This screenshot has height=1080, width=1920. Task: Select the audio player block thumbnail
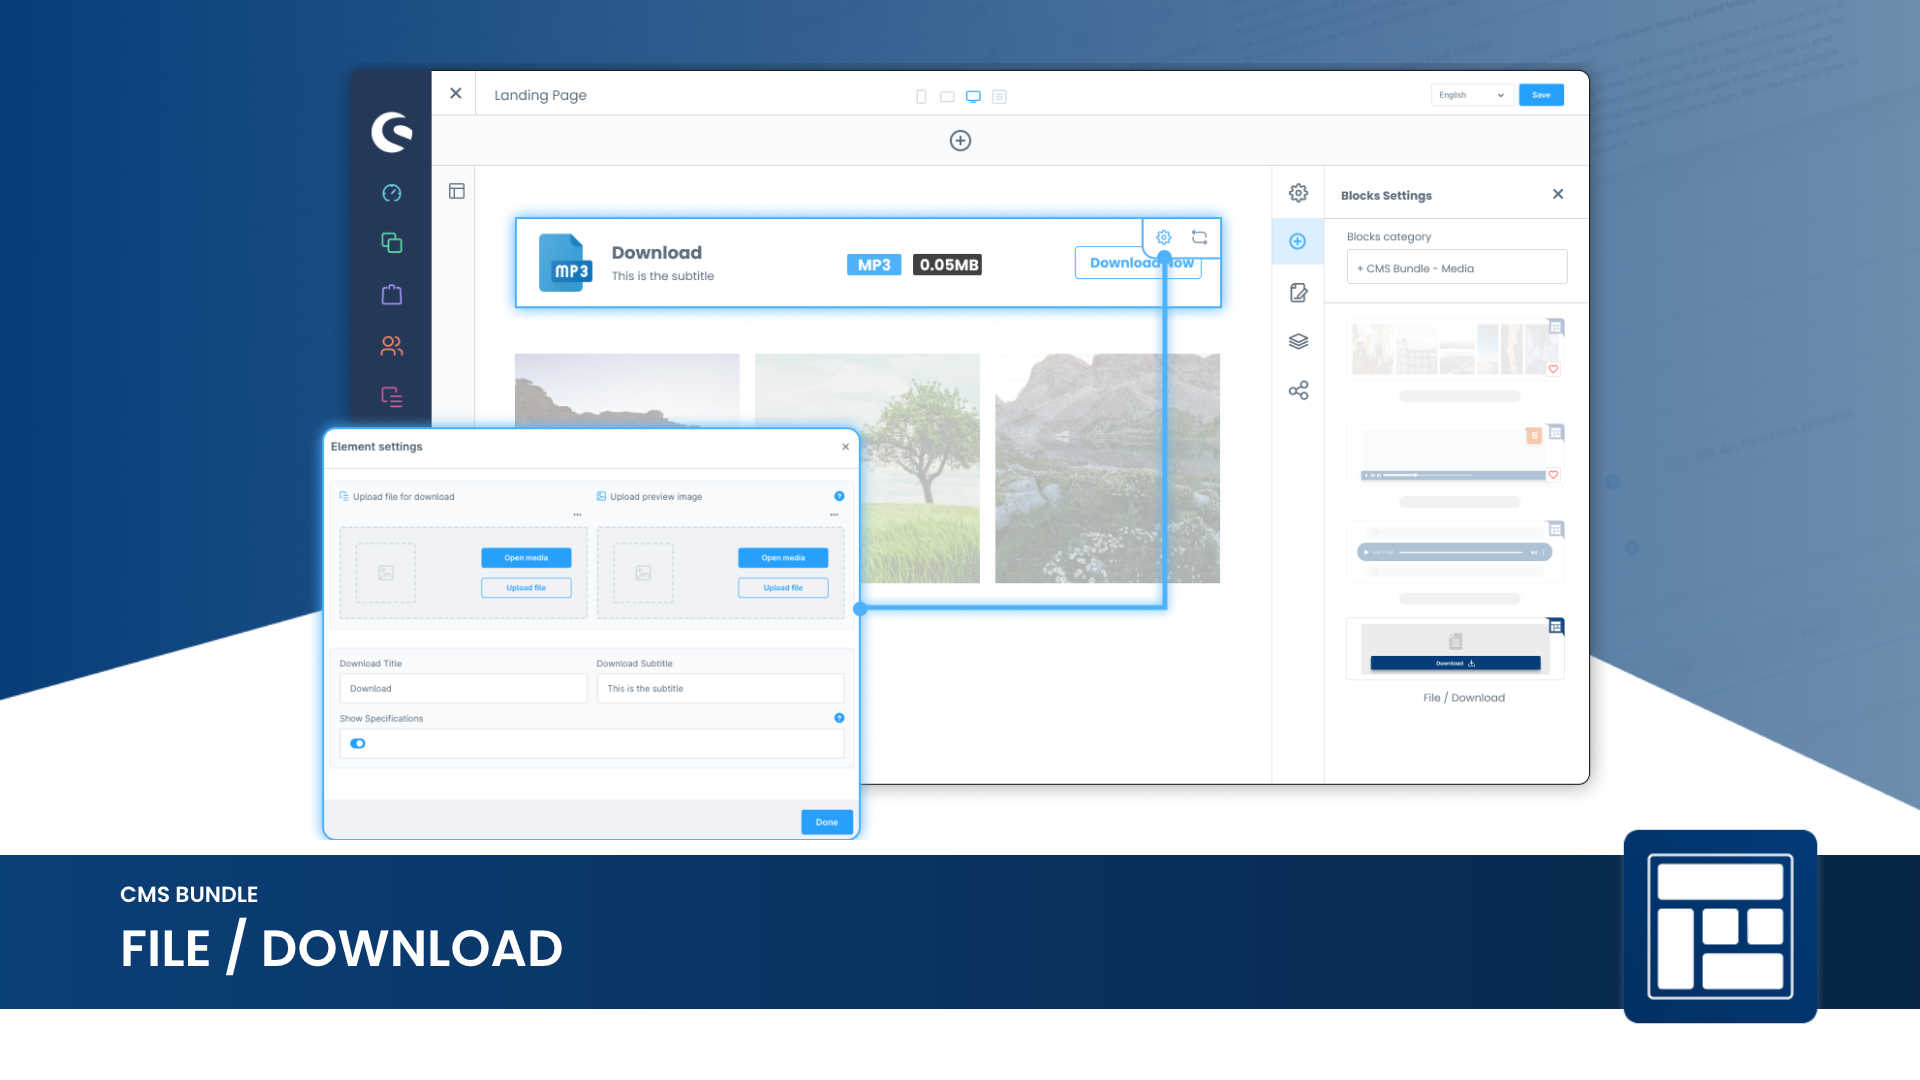[x=1455, y=551]
